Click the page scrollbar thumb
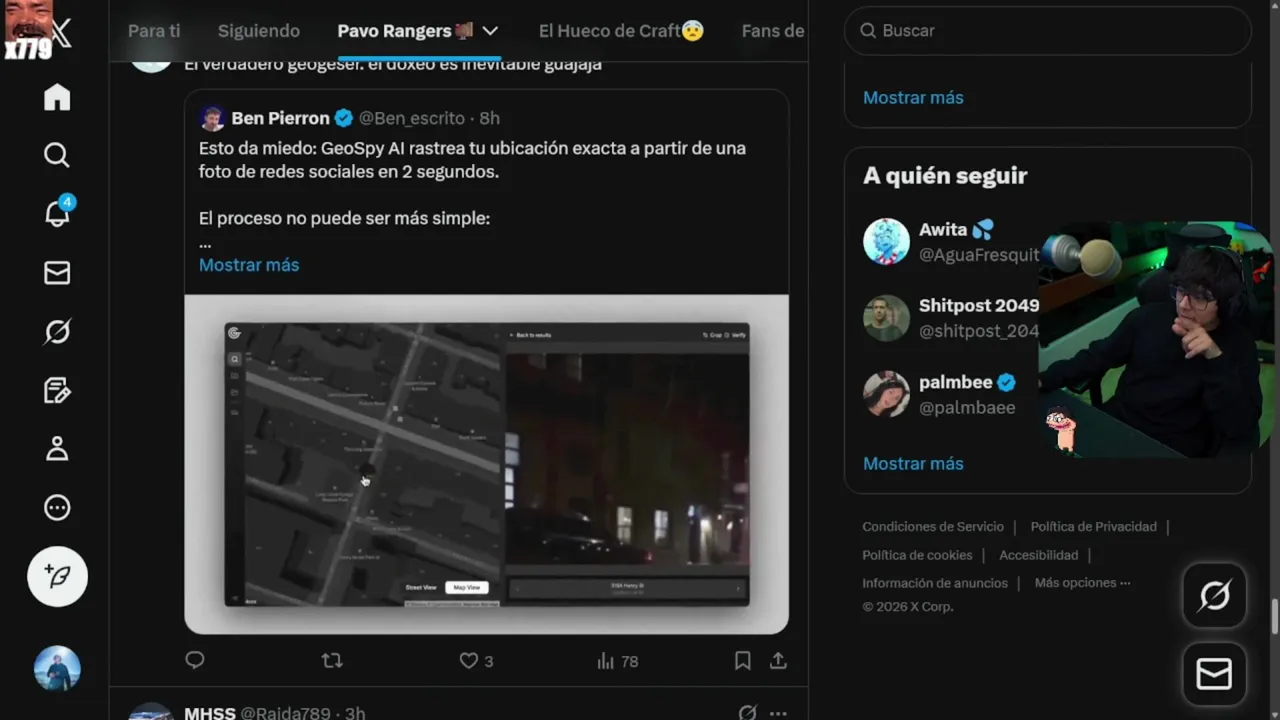The width and height of the screenshot is (1280, 720). tap(1274, 616)
